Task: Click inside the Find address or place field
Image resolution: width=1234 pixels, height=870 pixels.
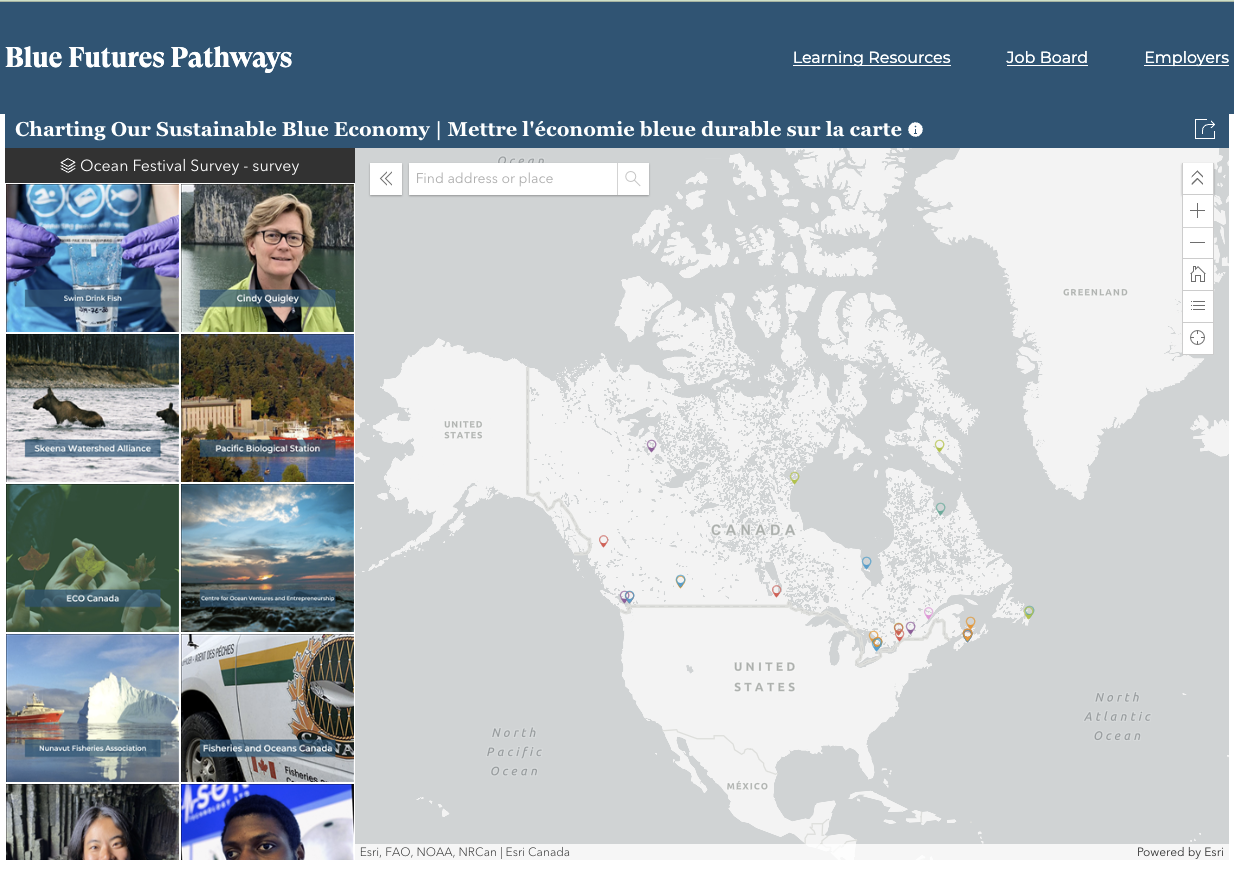Action: (x=513, y=179)
